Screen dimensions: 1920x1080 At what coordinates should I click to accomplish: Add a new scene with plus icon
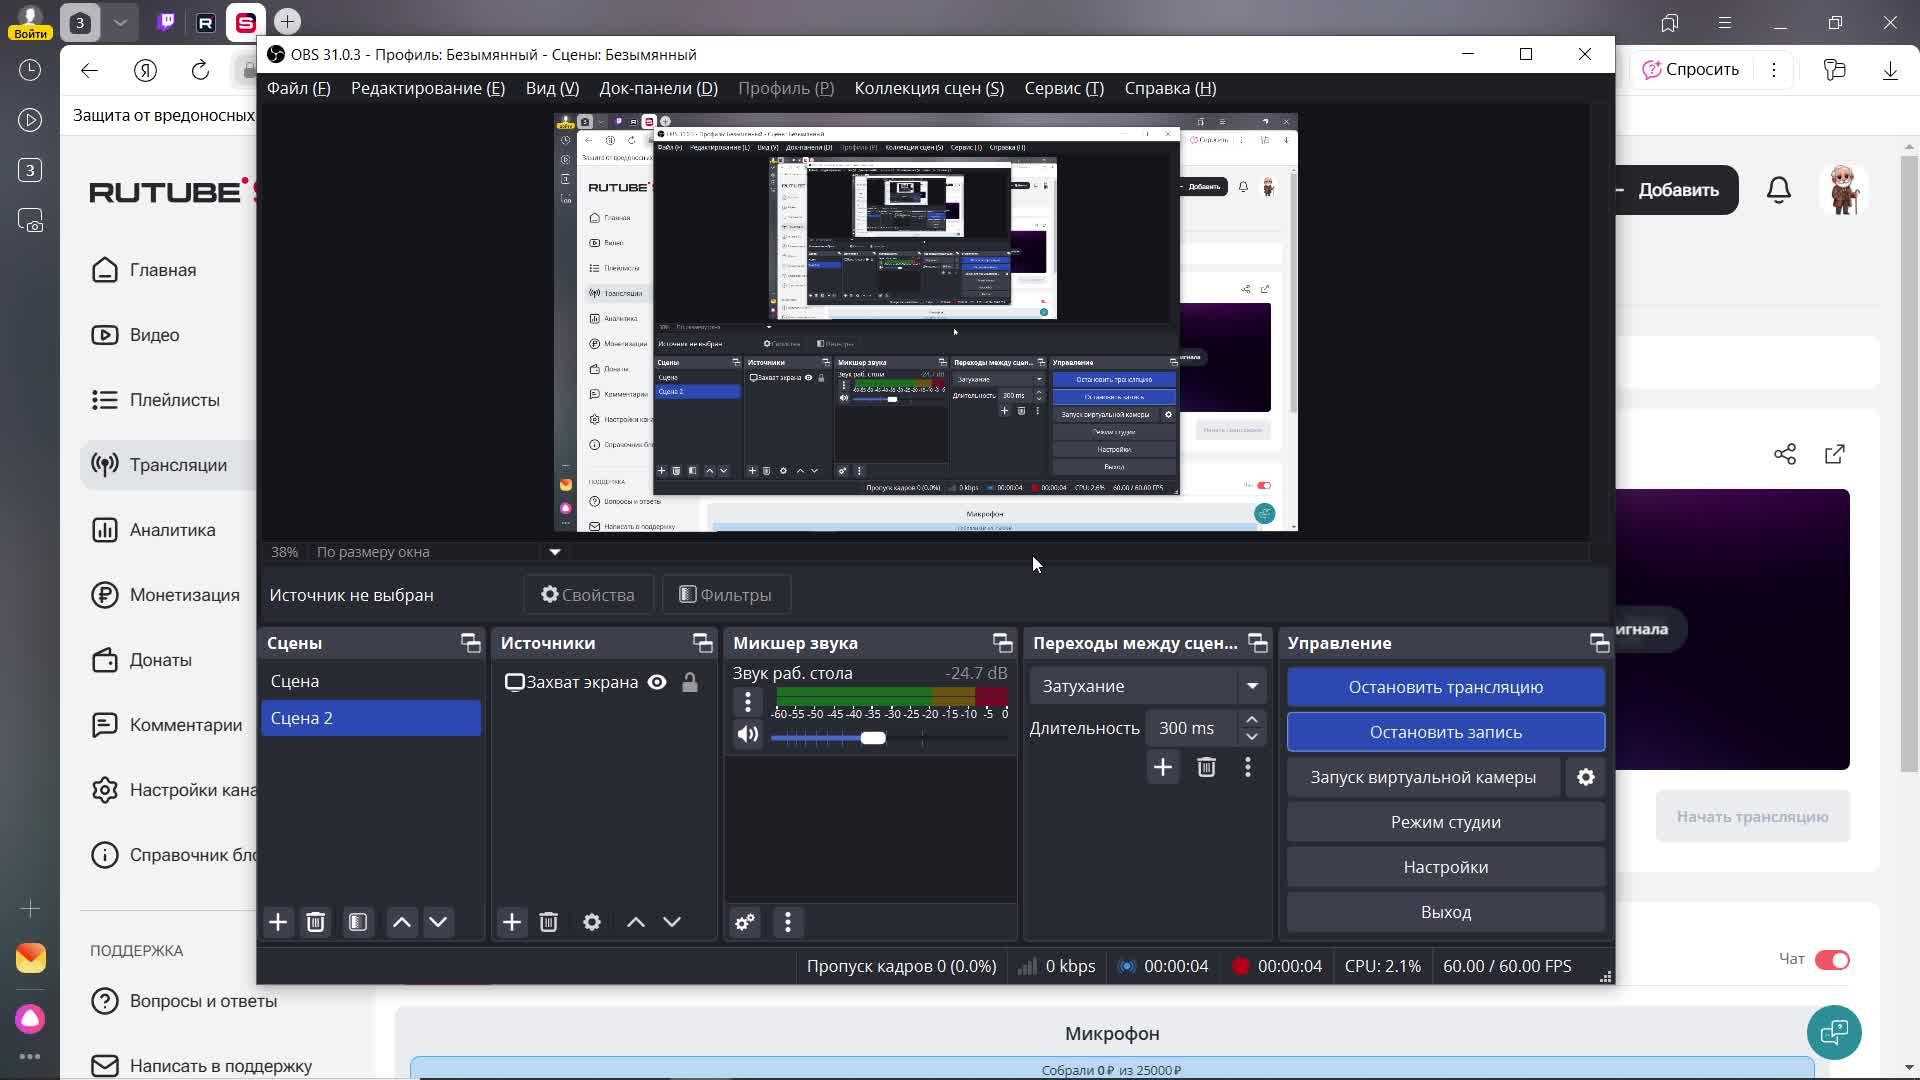pos(278,922)
